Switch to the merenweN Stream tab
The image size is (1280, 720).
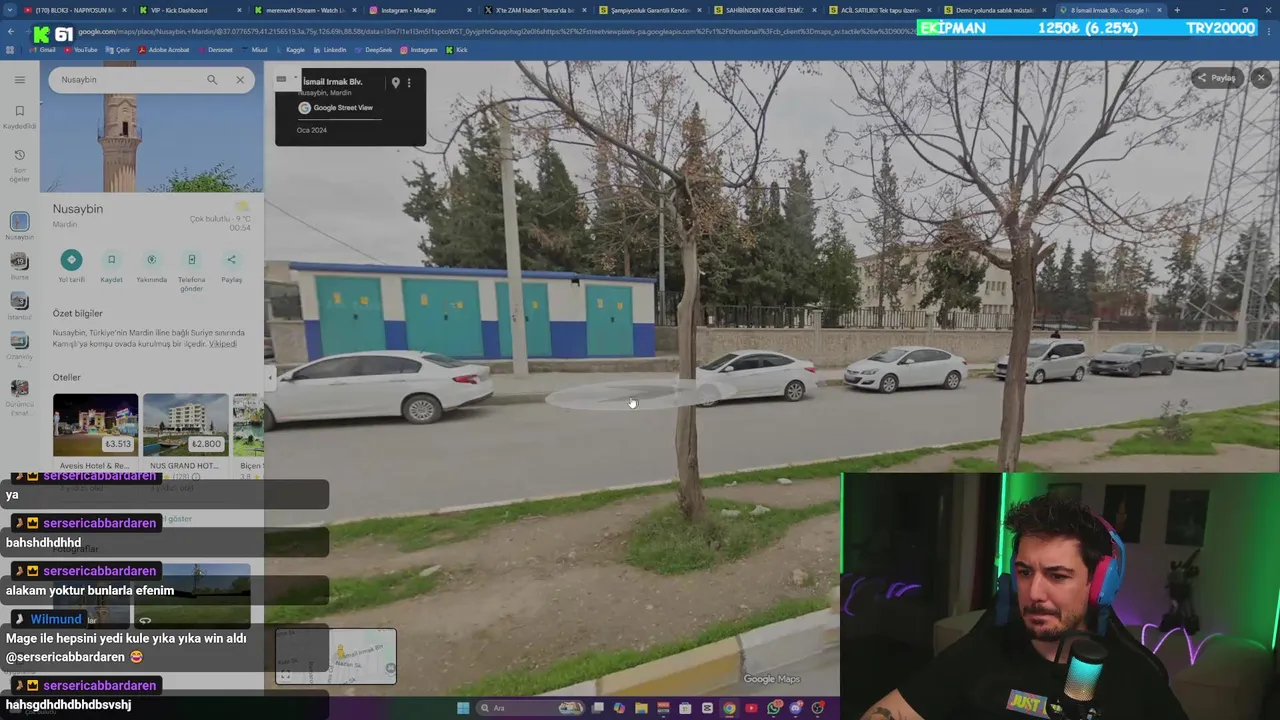pyautogui.click(x=305, y=10)
